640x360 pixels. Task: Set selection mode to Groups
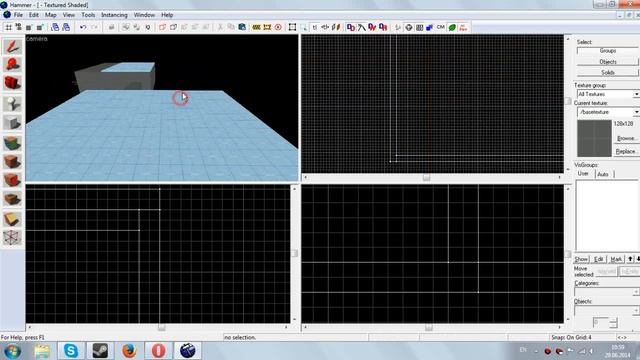607,51
